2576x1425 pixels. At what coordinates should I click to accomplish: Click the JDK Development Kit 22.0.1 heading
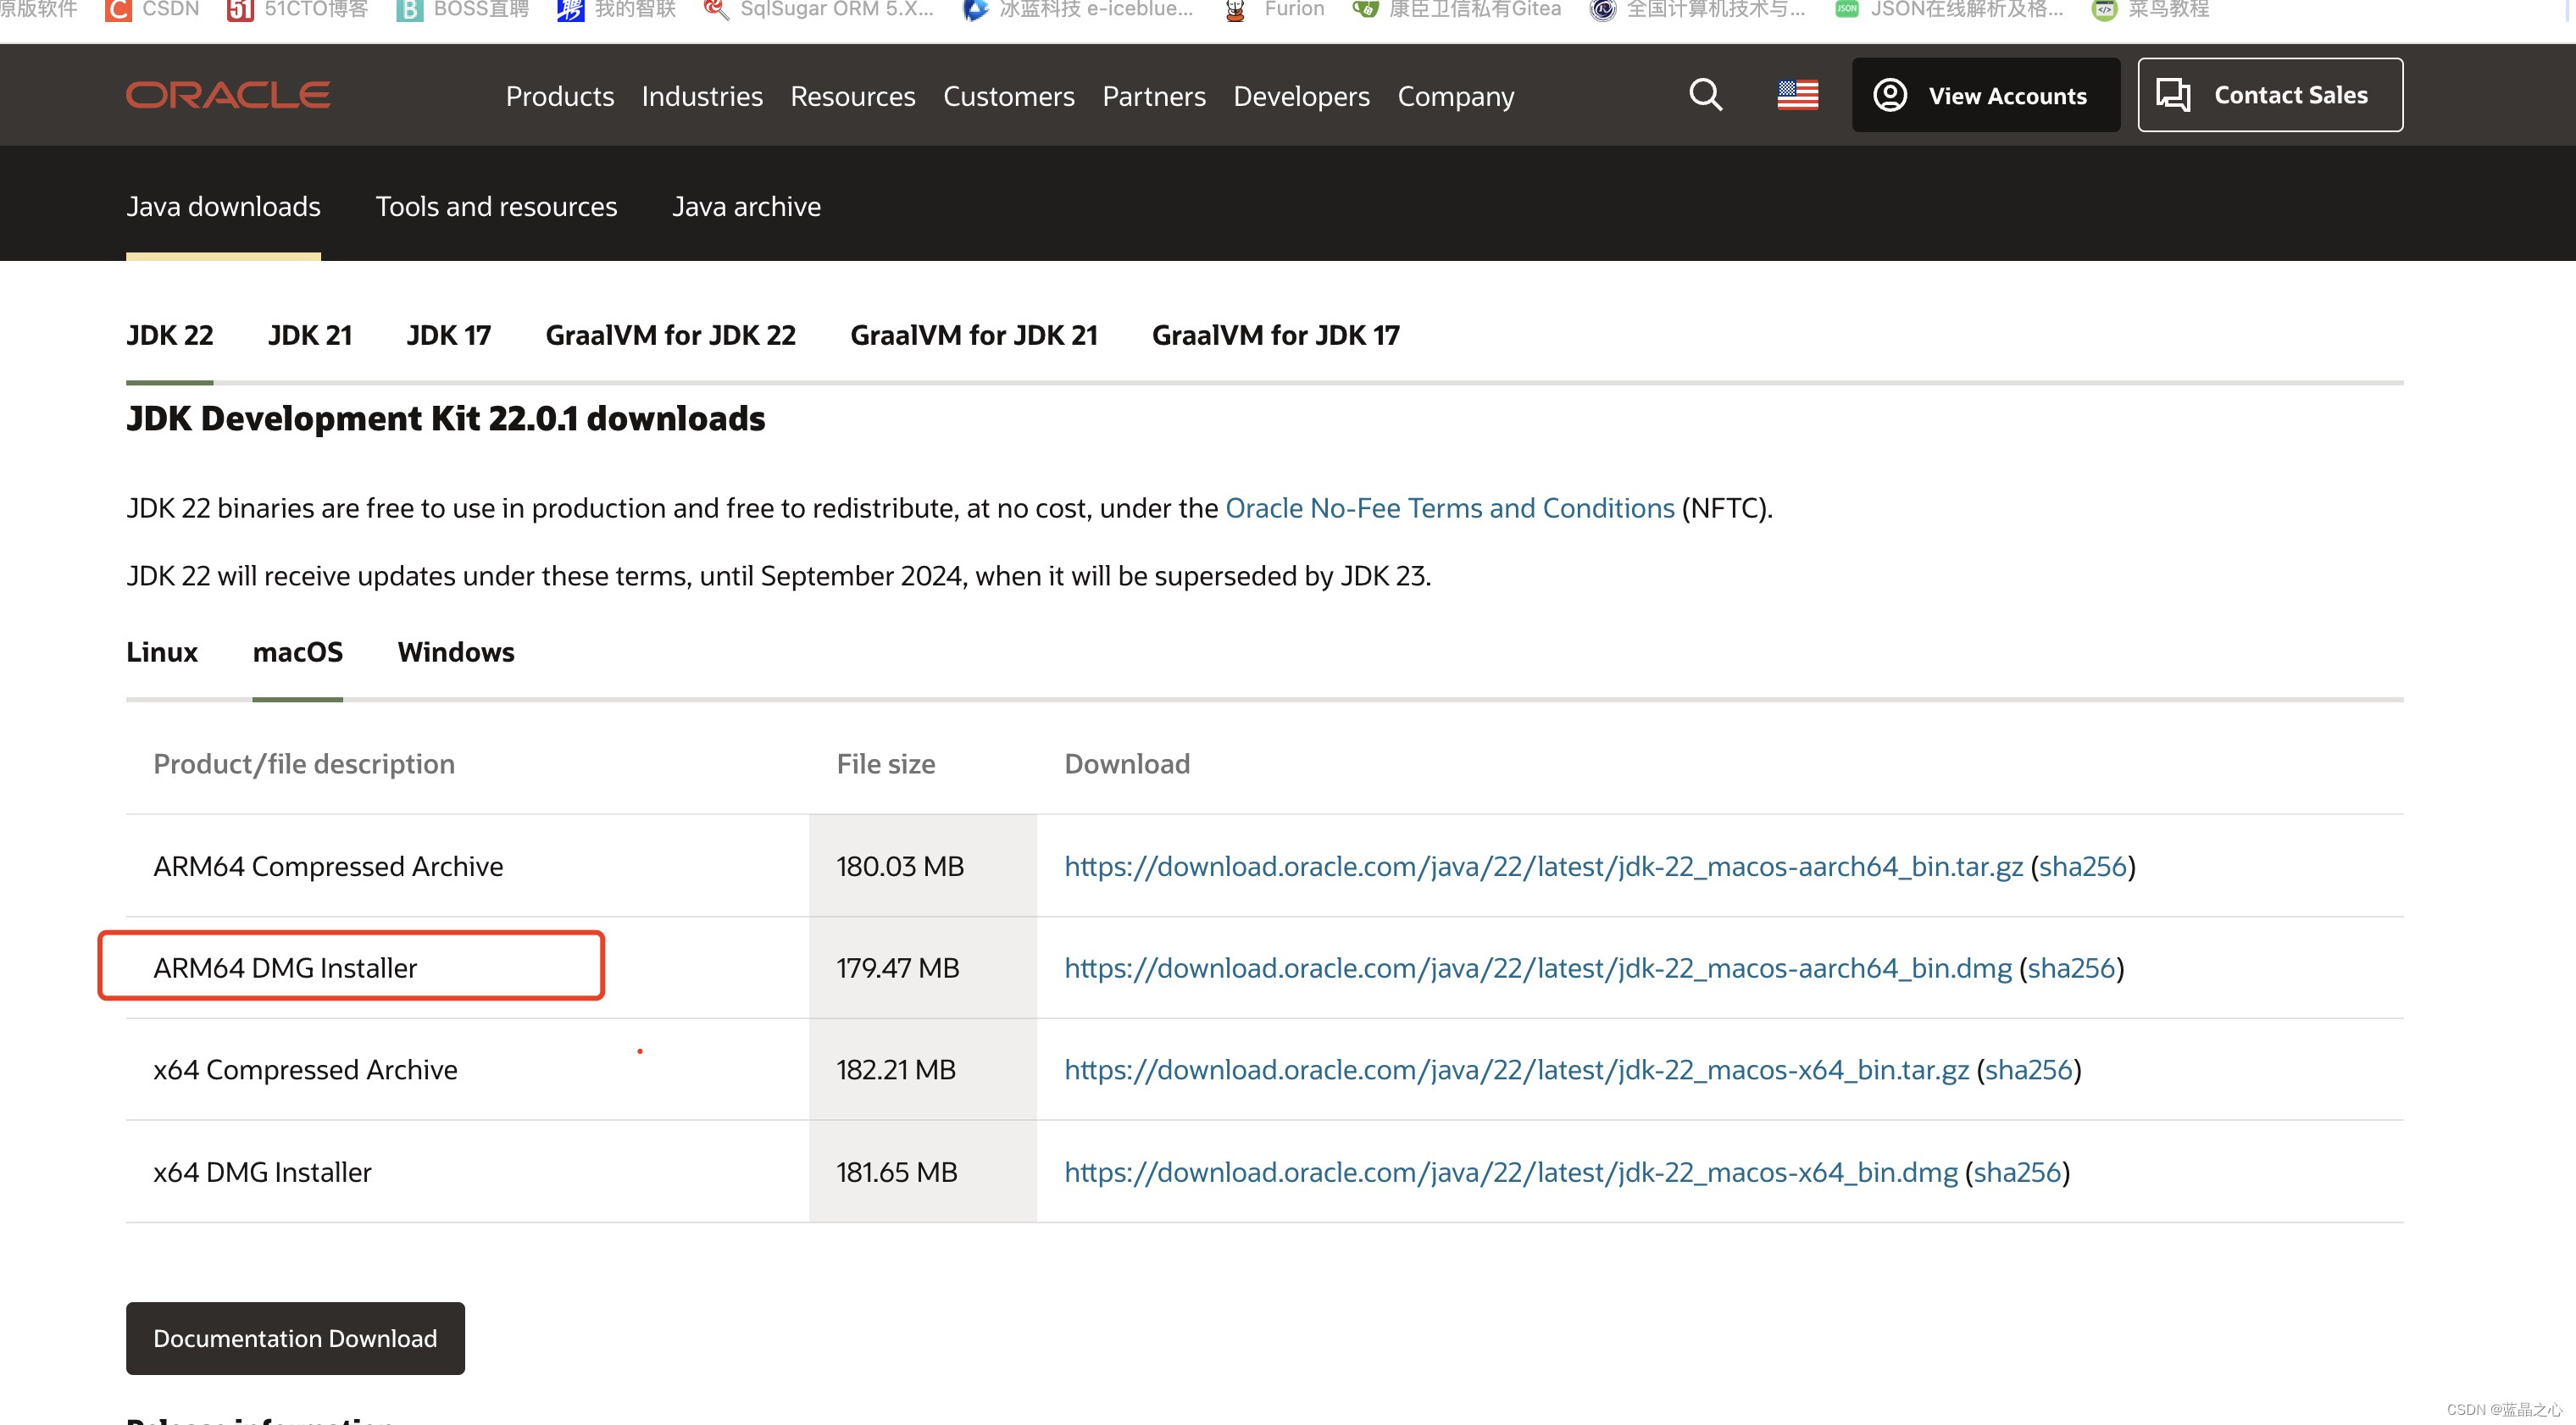[x=445, y=418]
